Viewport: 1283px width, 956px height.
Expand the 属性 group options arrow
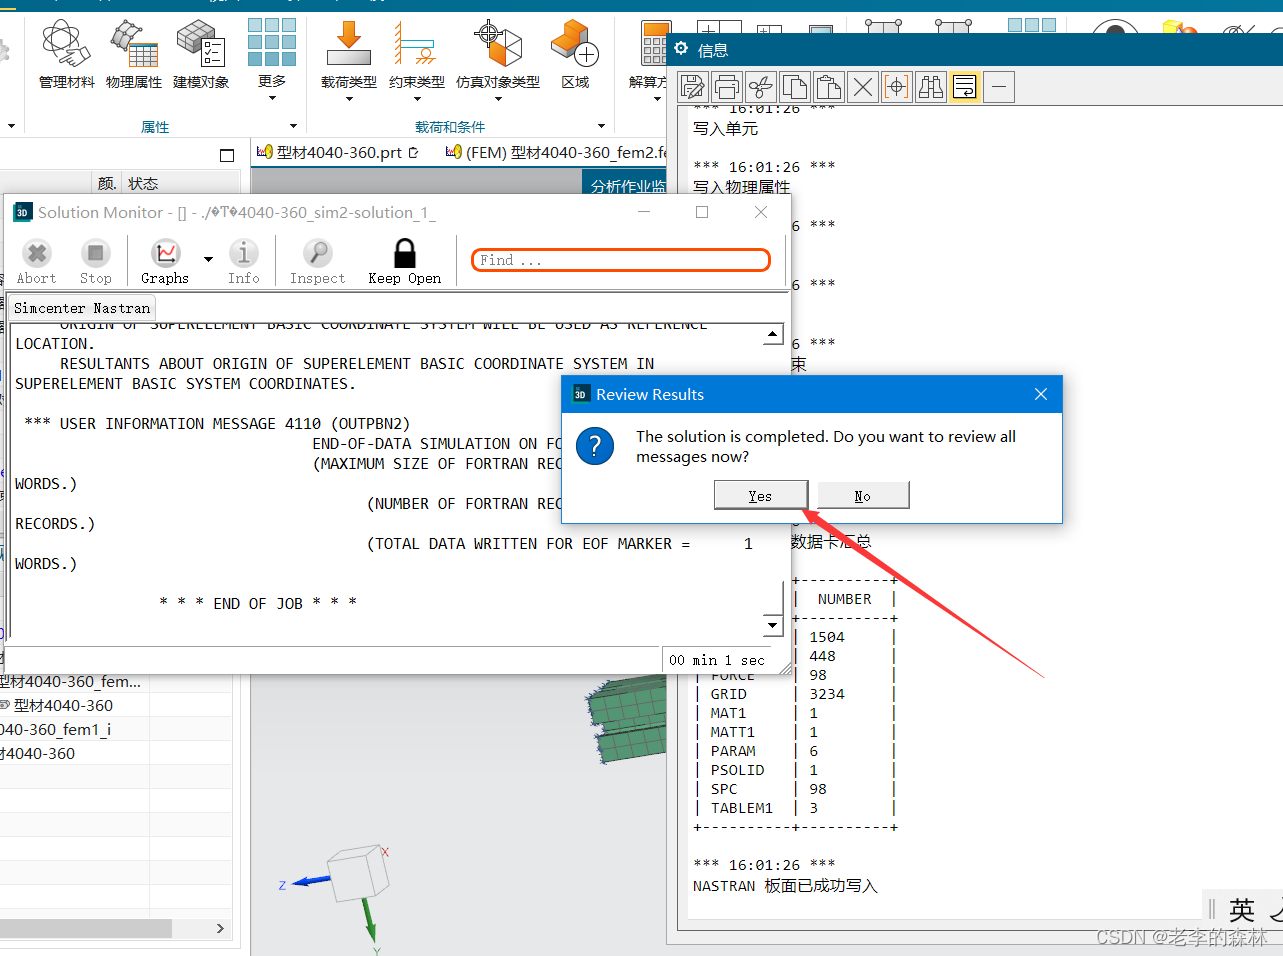click(293, 126)
